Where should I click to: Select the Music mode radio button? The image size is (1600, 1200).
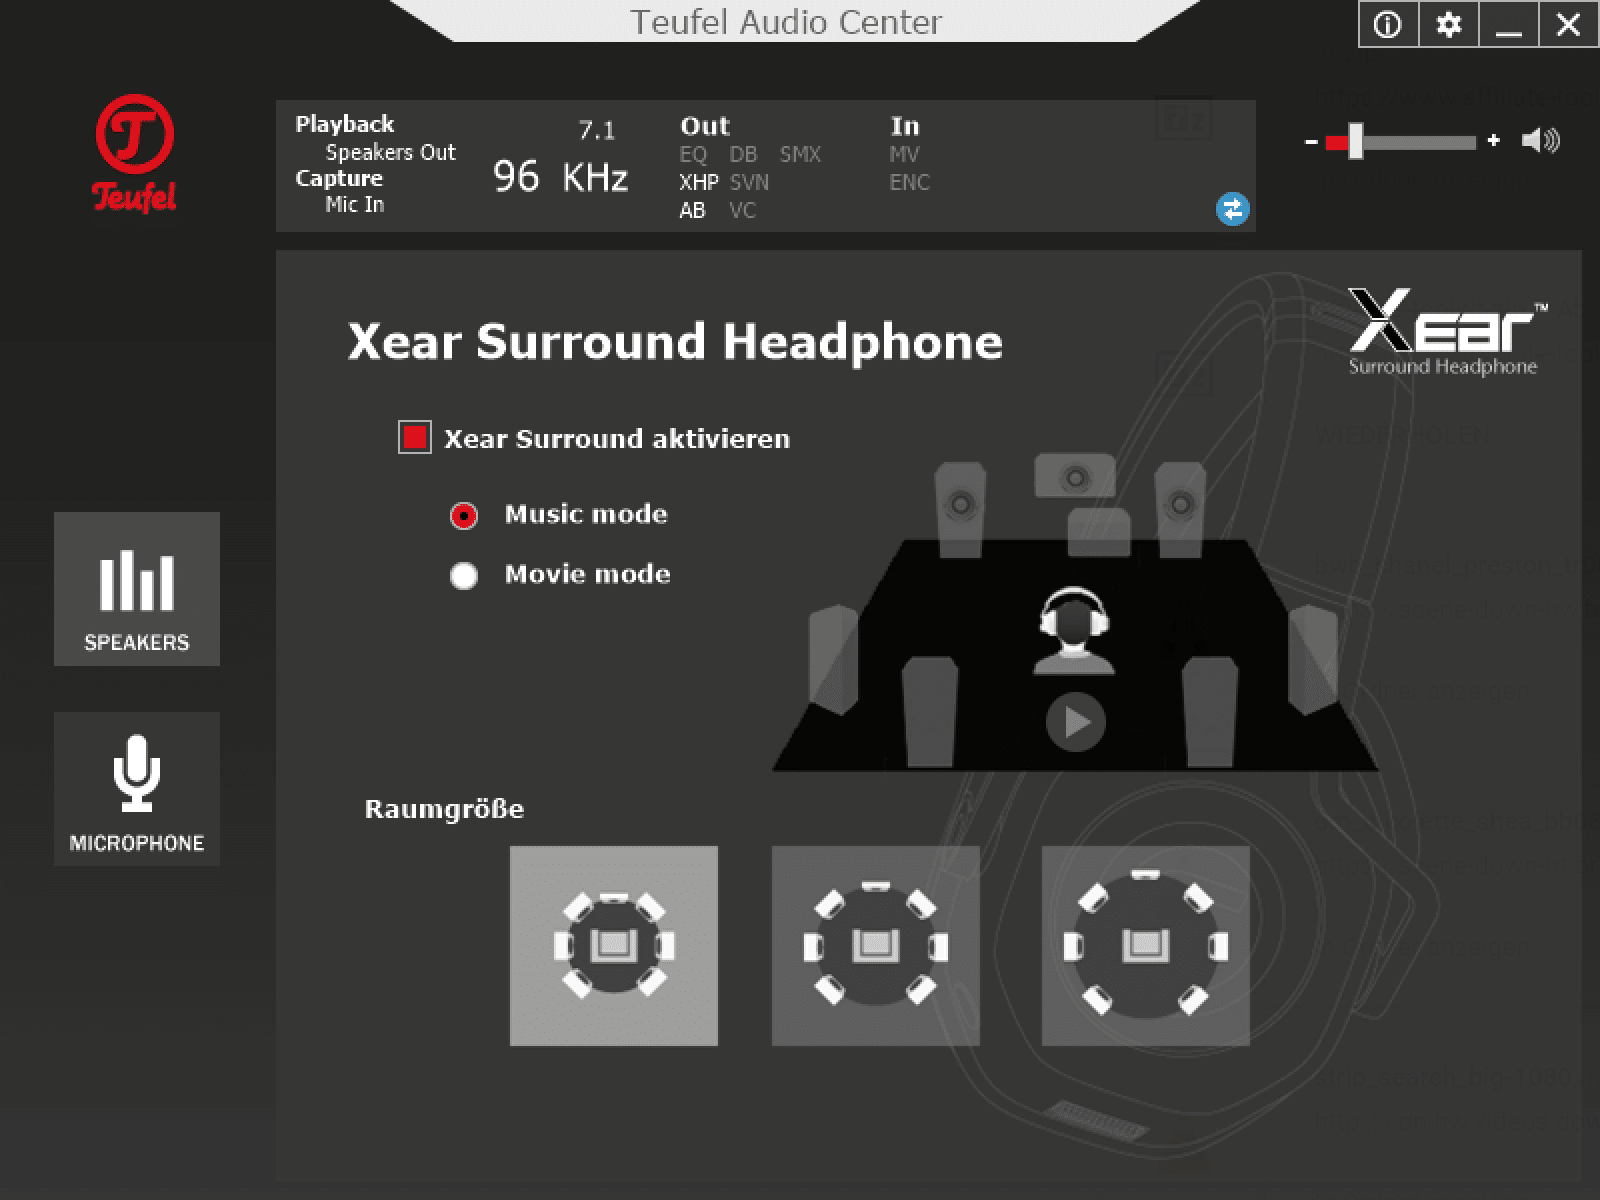pyautogui.click(x=464, y=515)
